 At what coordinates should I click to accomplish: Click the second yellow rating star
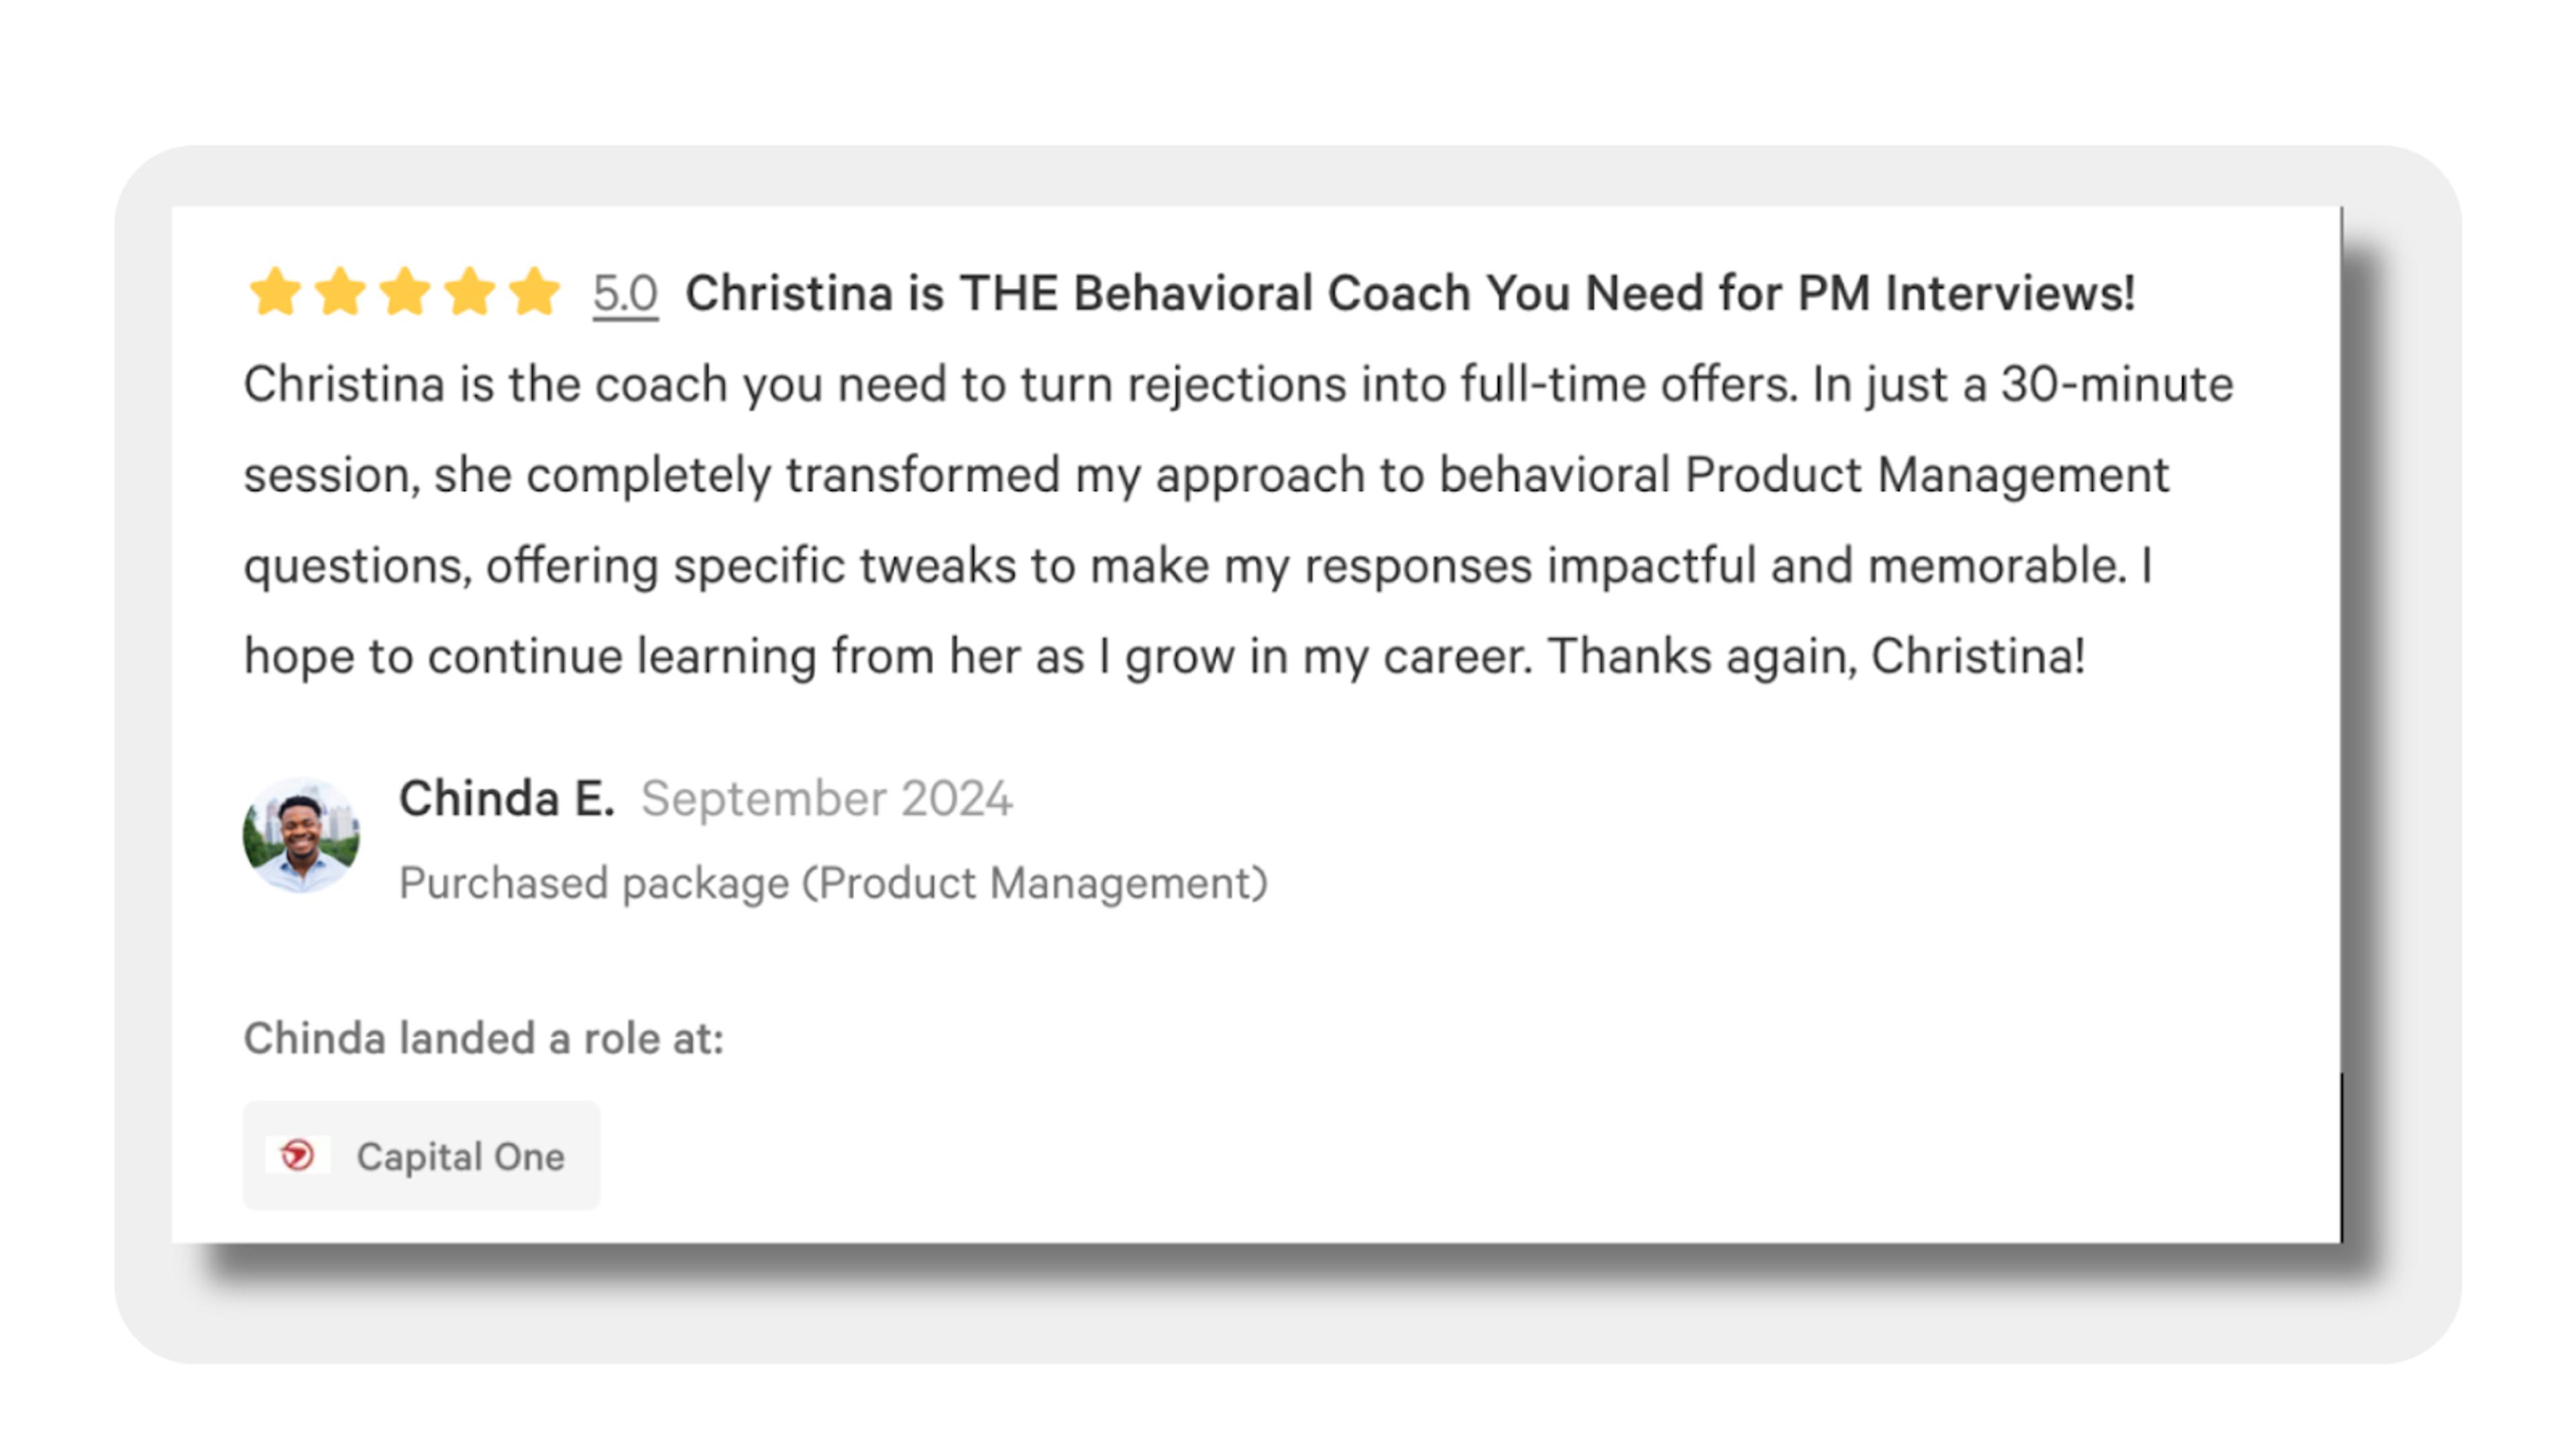click(340, 293)
